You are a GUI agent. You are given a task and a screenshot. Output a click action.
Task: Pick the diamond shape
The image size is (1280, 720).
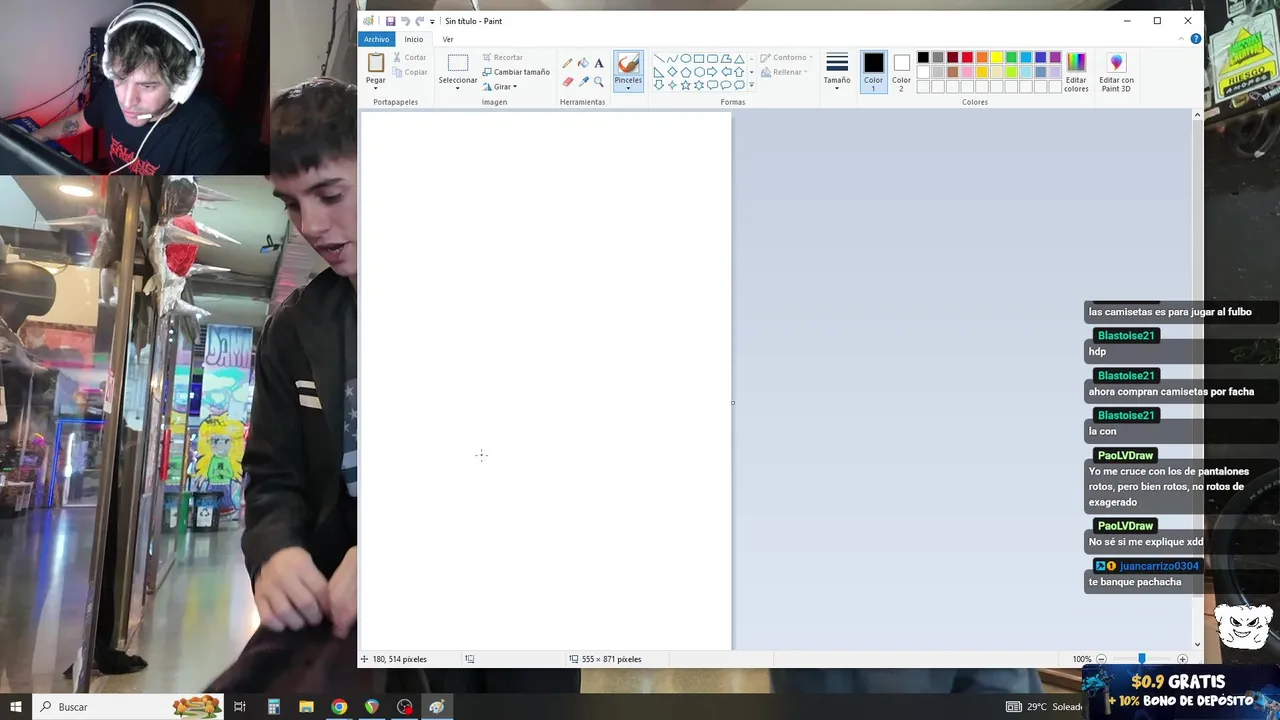point(672,72)
